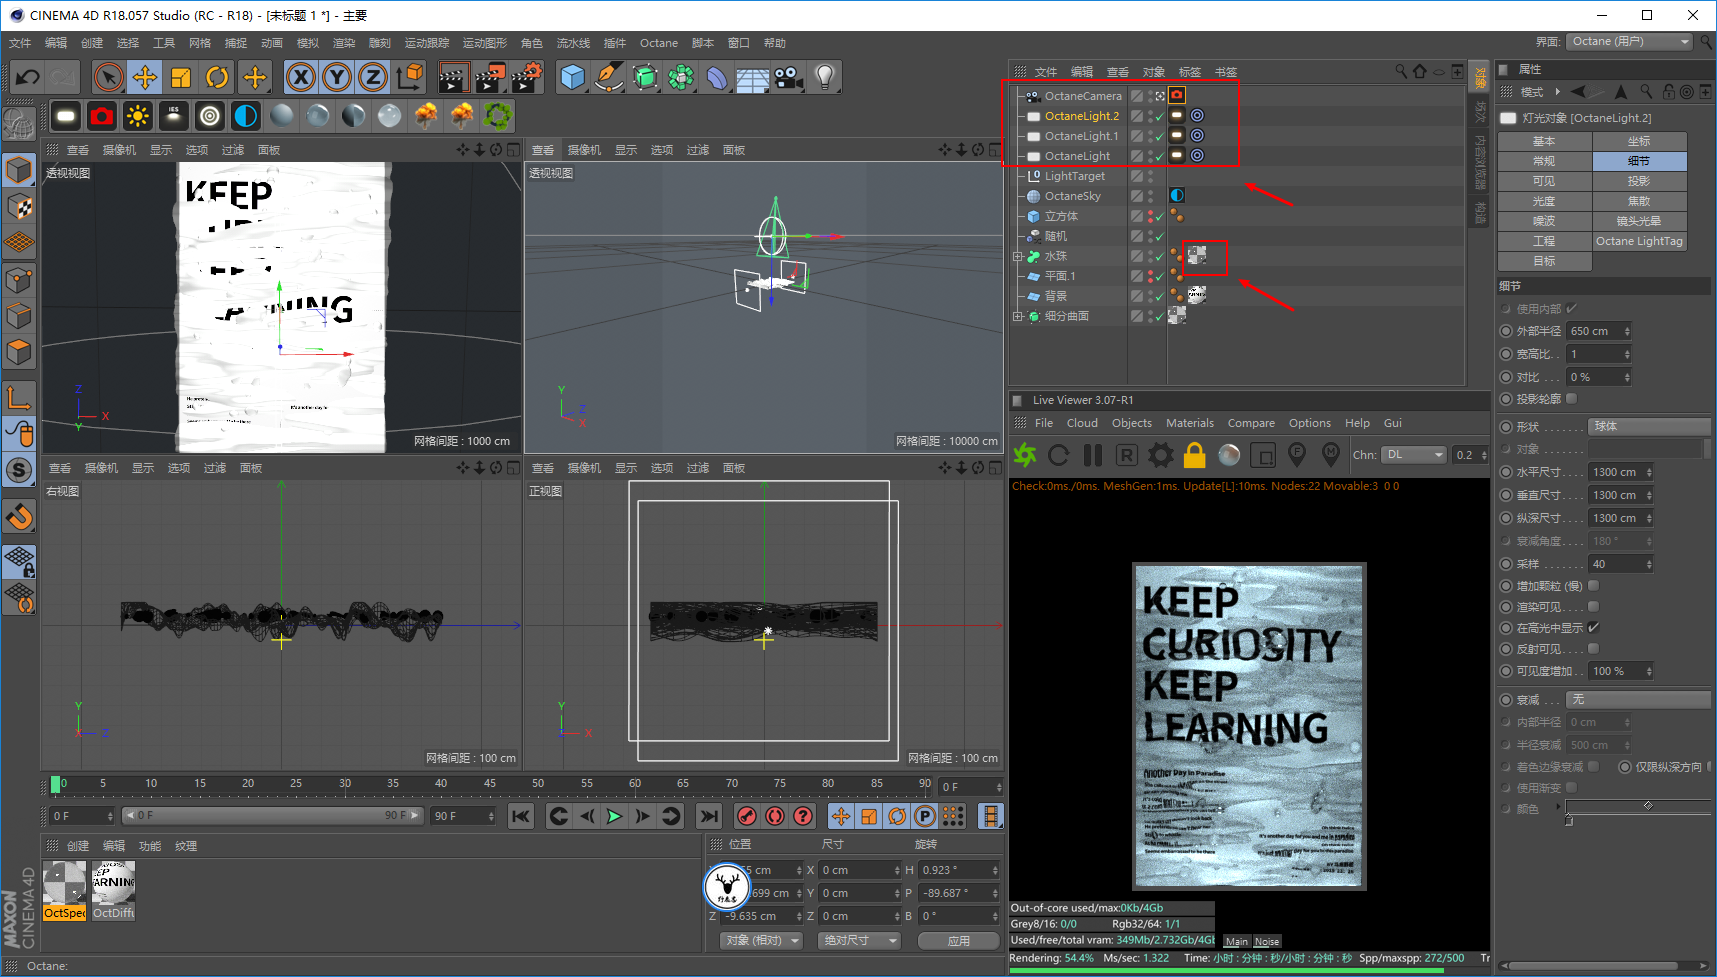Click the coordinate system cube icon

(409, 77)
